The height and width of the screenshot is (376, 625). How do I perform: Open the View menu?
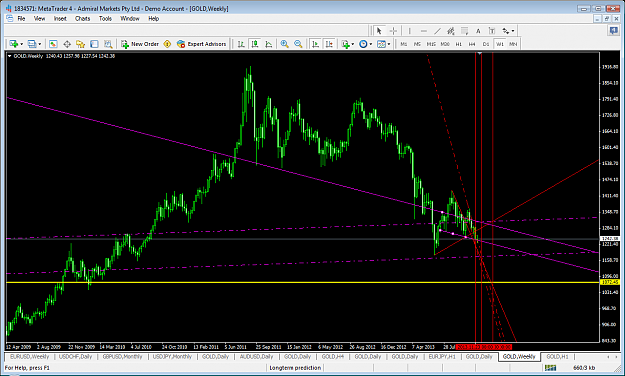39,18
